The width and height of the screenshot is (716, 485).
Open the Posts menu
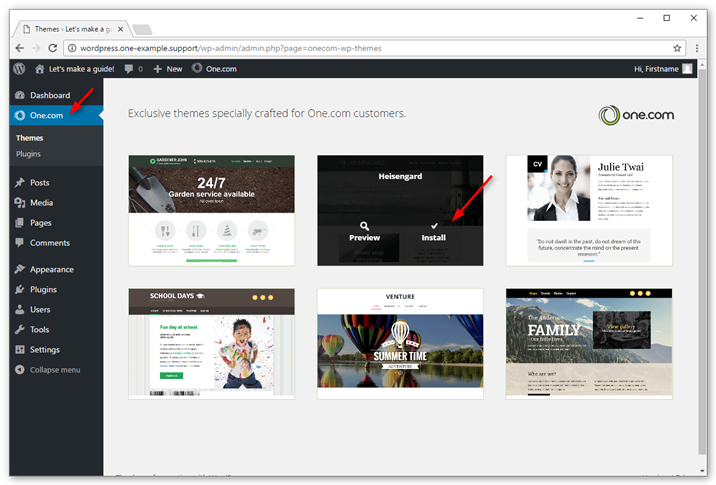pyautogui.click(x=40, y=183)
